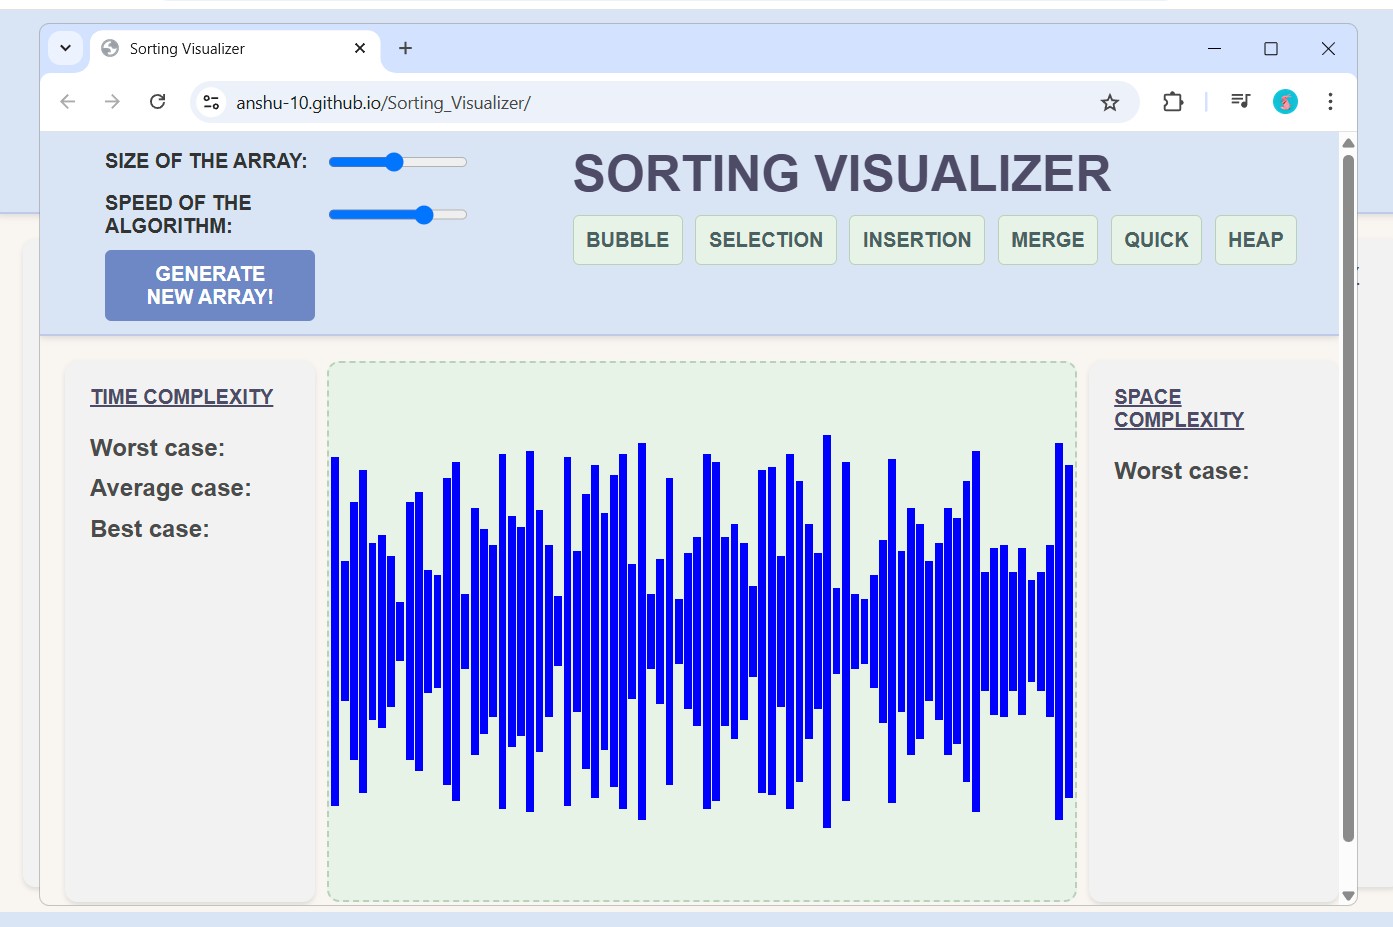Open a new browser tab
This screenshot has height=927, width=1393.
405,48
